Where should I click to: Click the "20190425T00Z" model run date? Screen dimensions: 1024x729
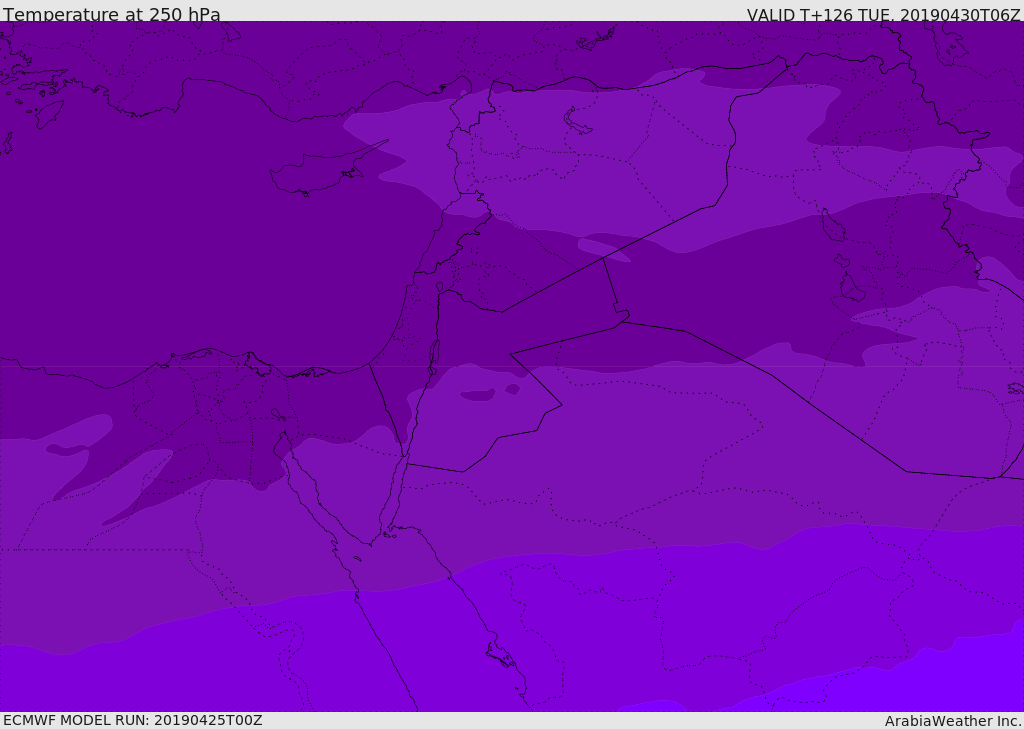coord(207,720)
